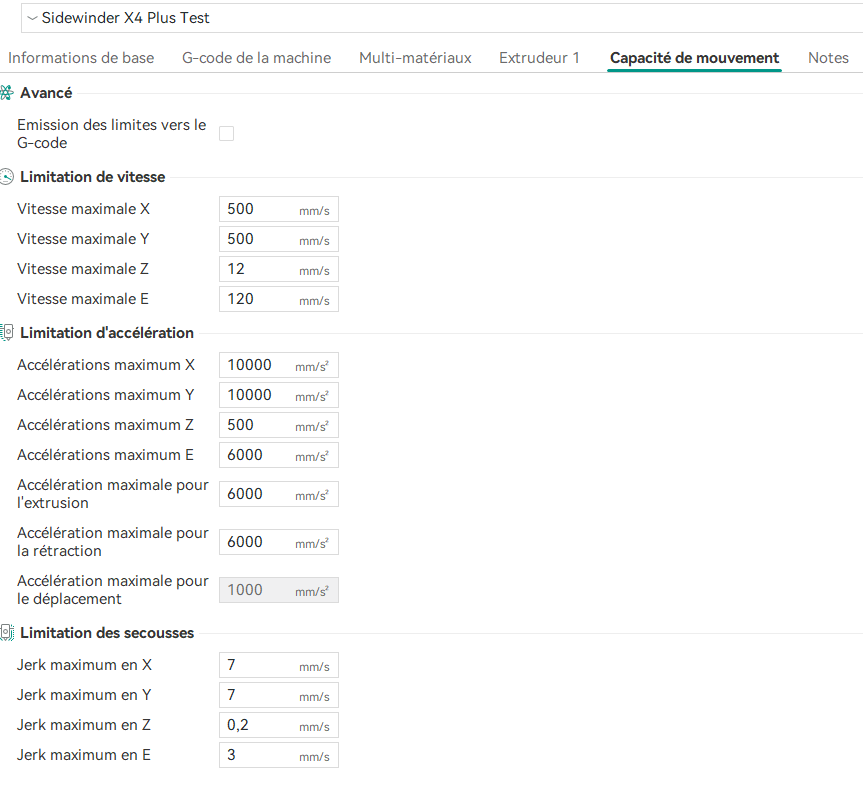Click the maximum retraction acceleration field
Image resolution: width=863 pixels, height=797 pixels.
(x=278, y=542)
